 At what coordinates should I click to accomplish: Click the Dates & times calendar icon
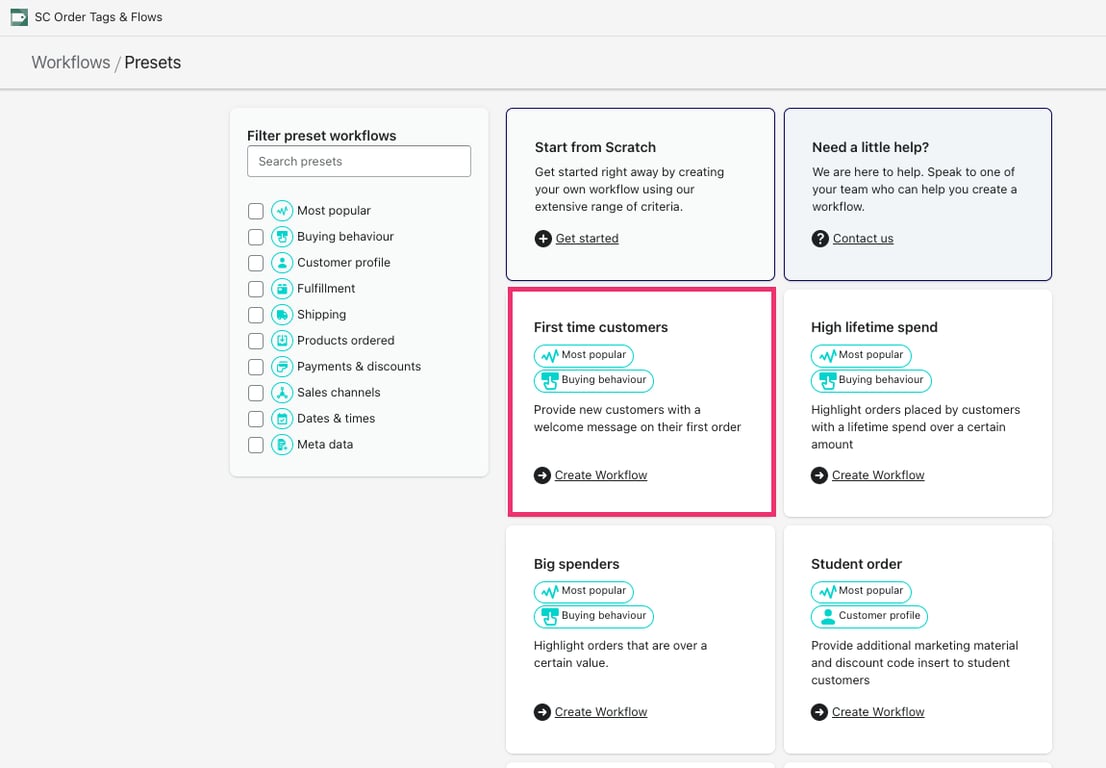281,419
